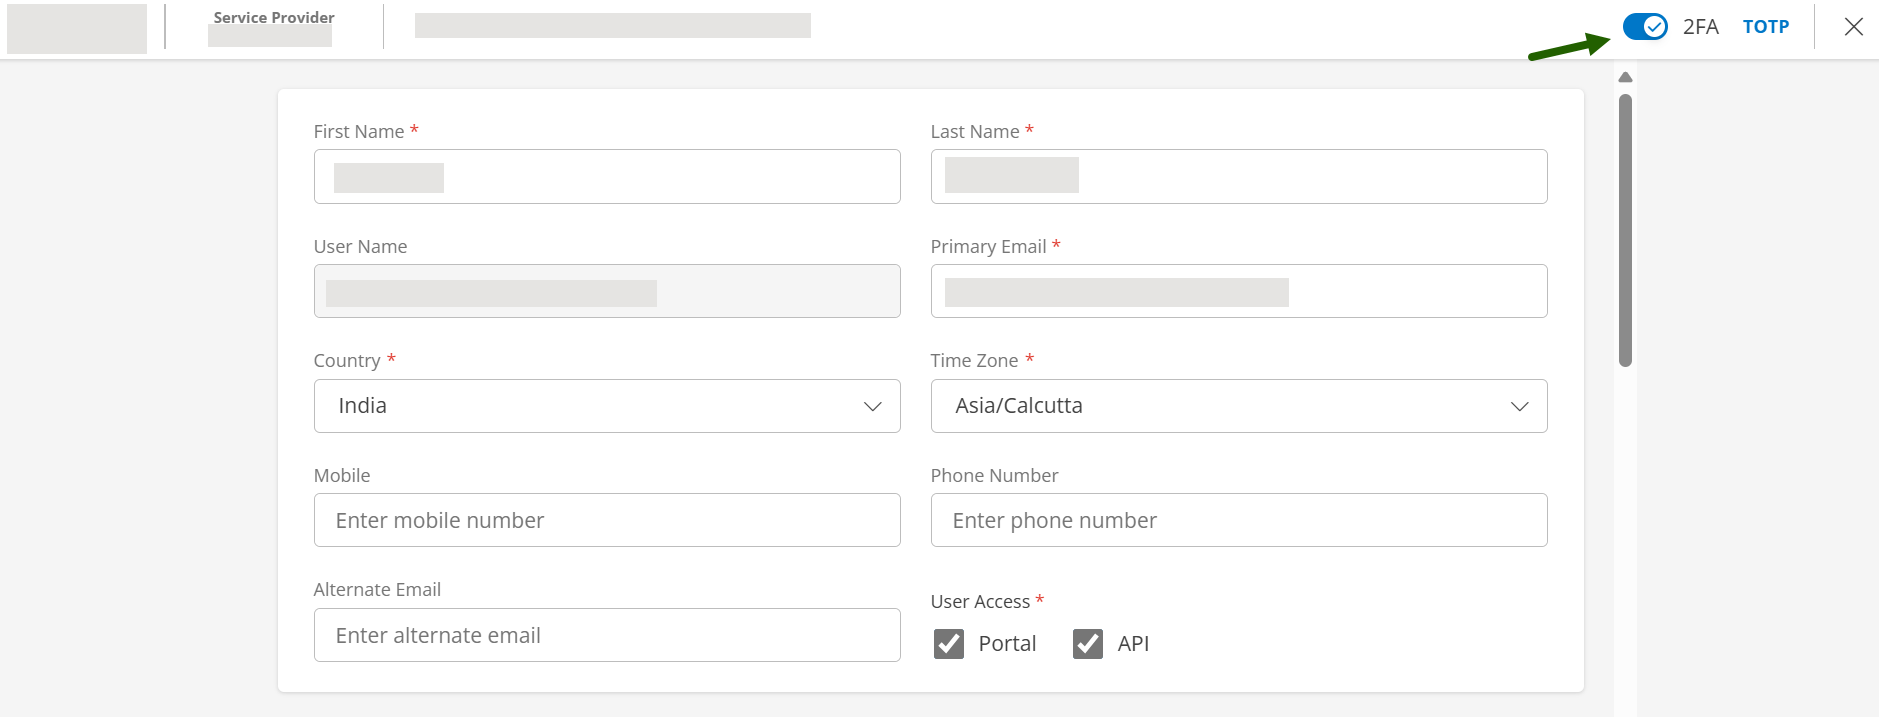Focus the Alternate Email input
The image size is (1879, 717).
coord(607,635)
